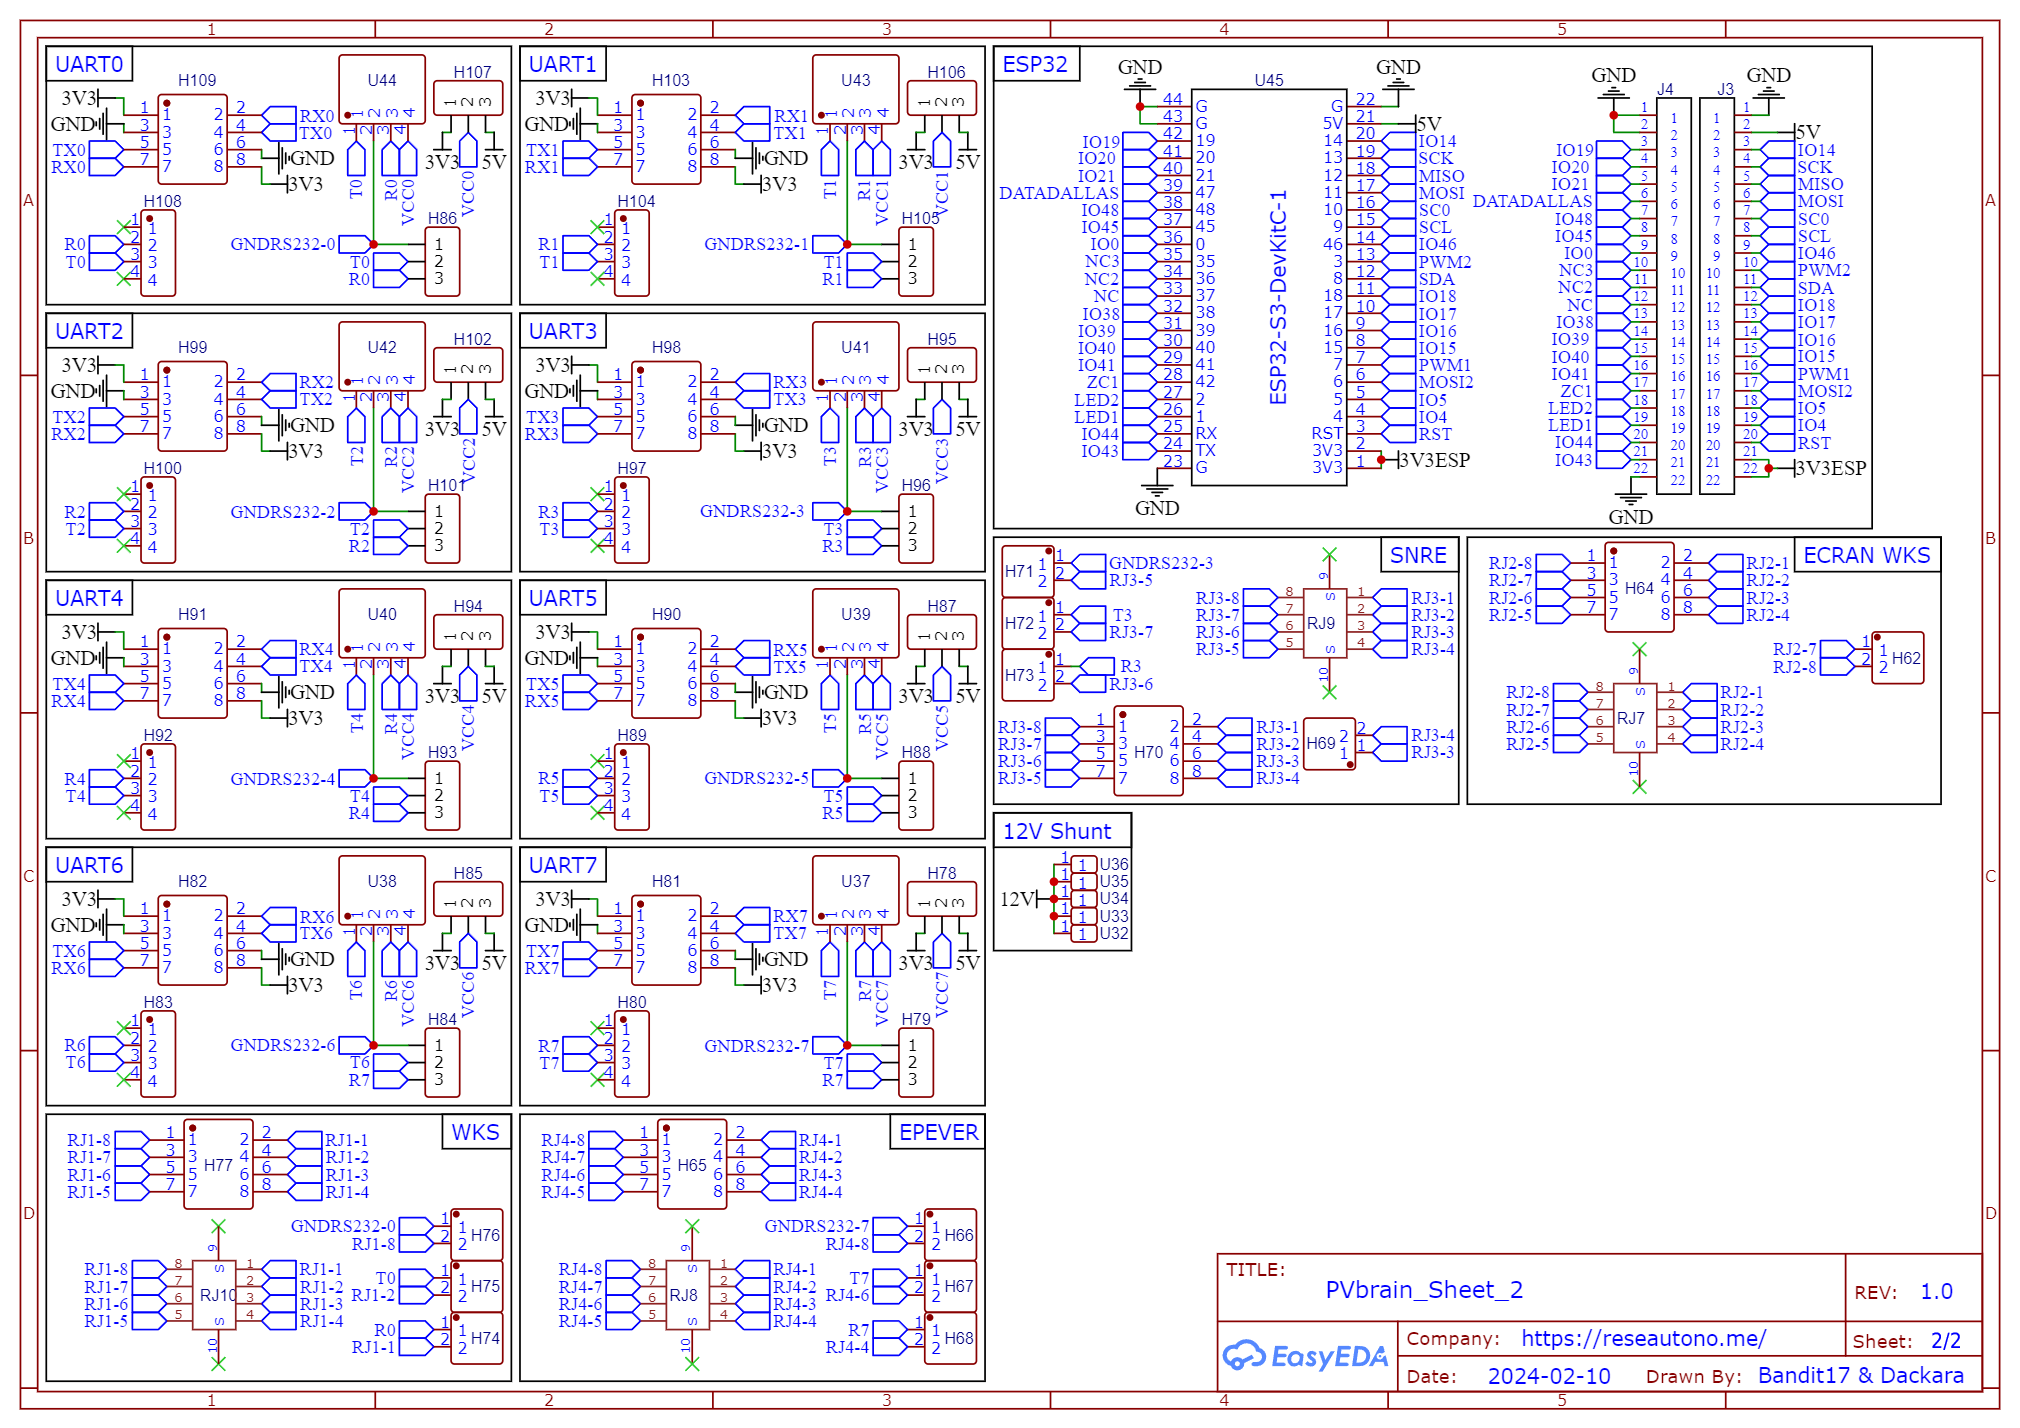Click the WKS block label
The height and width of the screenshot is (1428, 2020).
coord(475,1132)
